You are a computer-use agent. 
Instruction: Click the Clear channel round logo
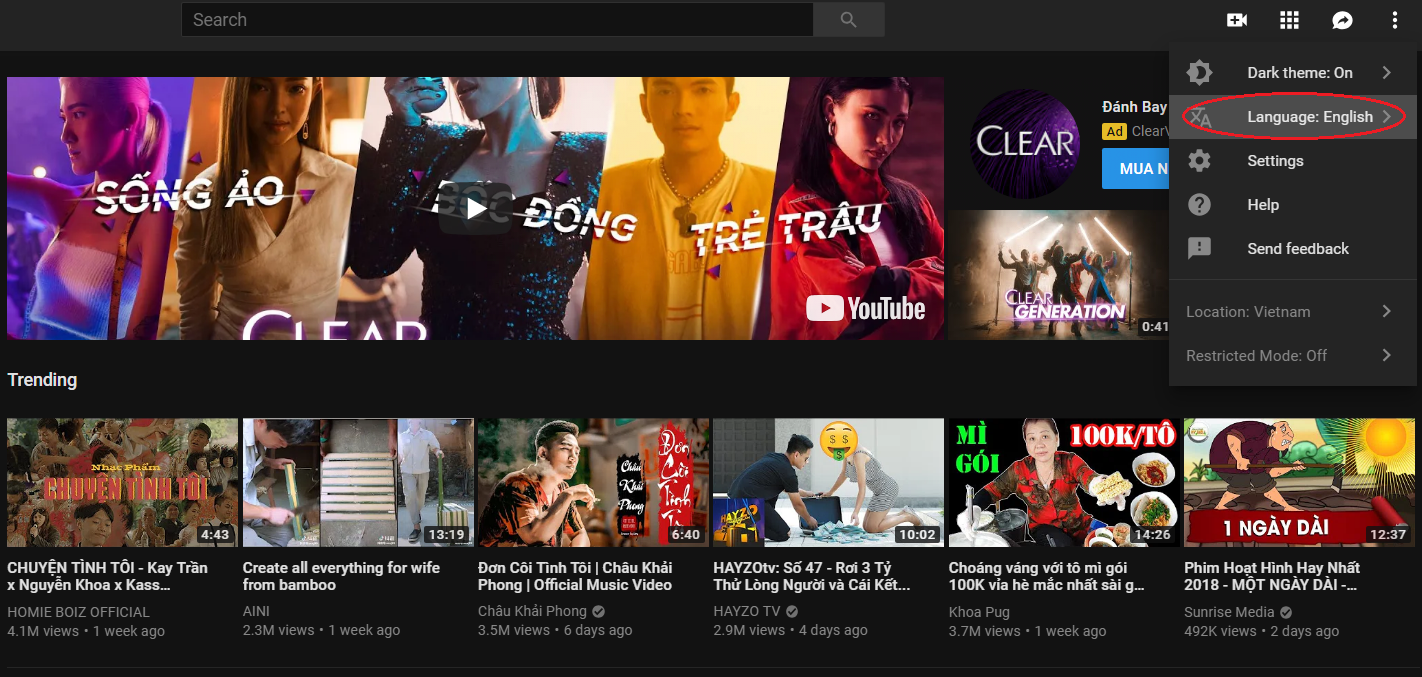pyautogui.click(x=1025, y=143)
